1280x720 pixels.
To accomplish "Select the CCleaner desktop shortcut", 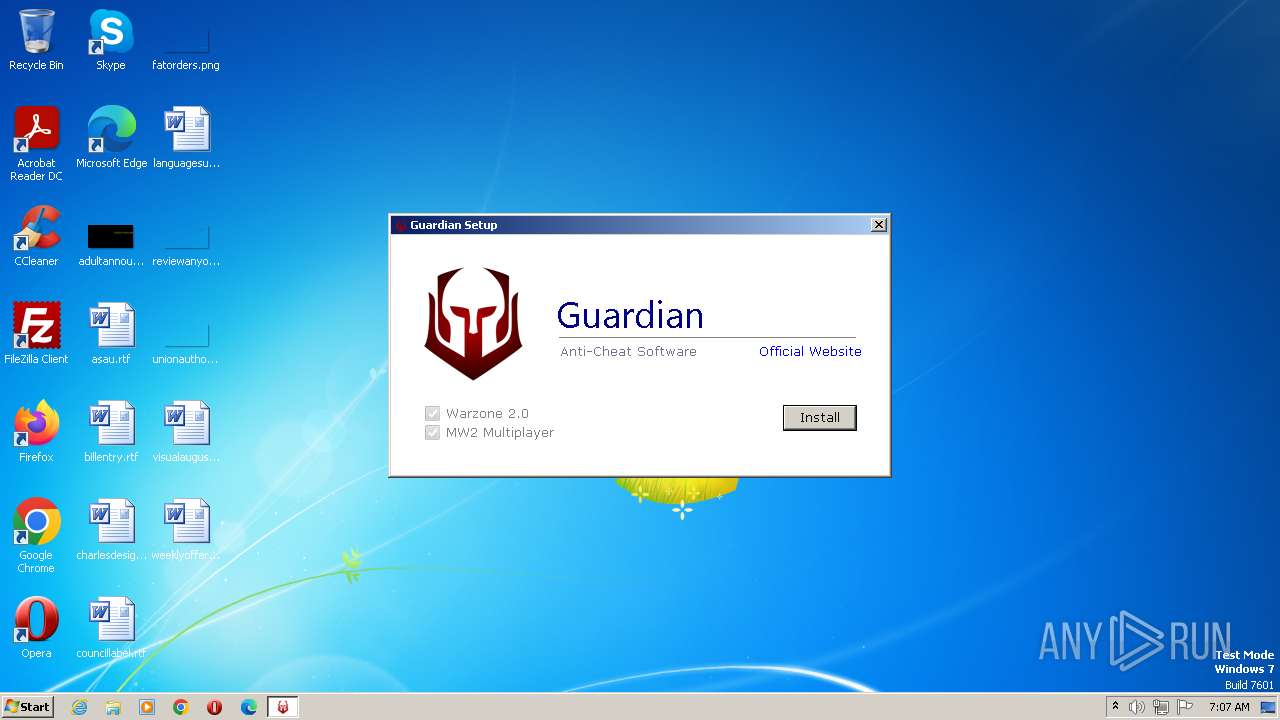I will pos(36,236).
